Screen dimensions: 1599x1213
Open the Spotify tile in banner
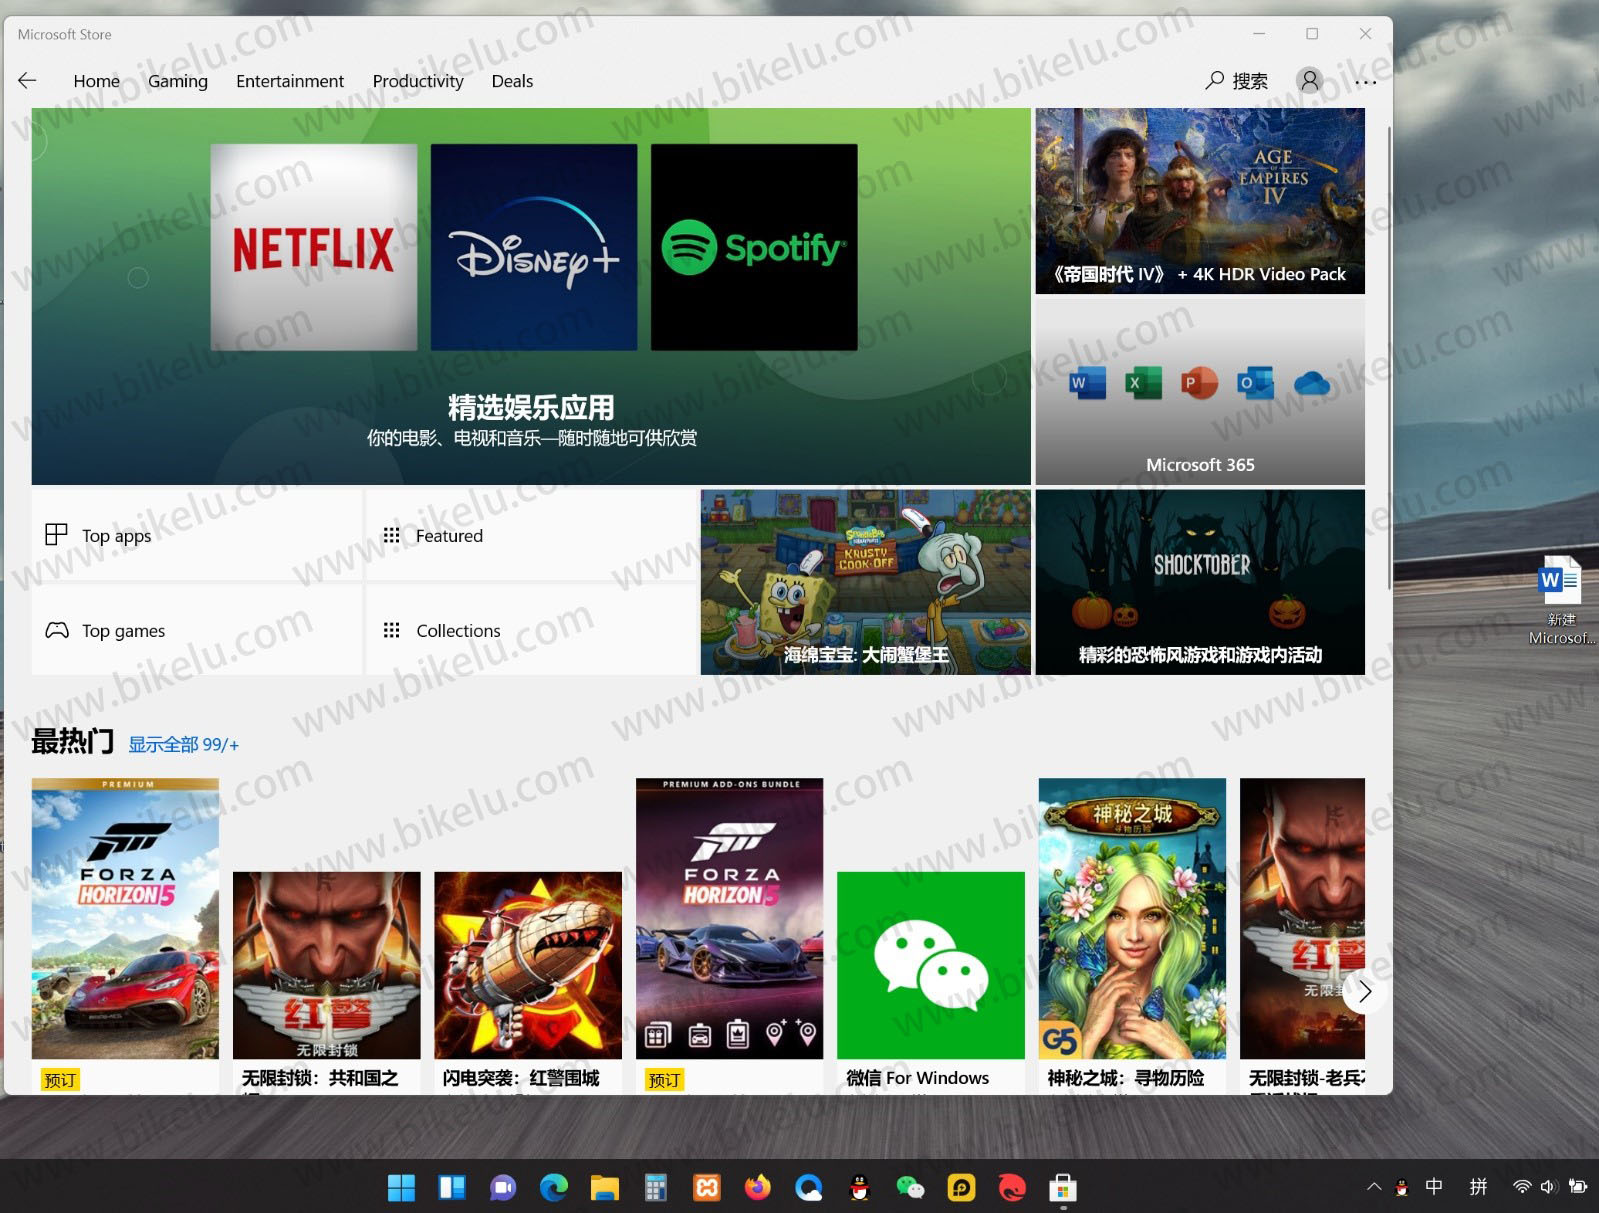[x=754, y=247]
